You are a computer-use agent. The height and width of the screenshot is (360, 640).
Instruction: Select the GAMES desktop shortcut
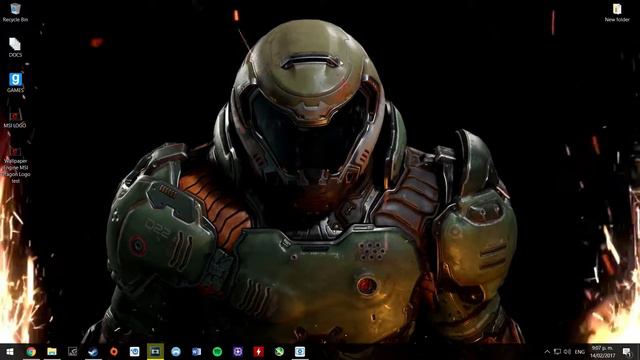[x=15, y=82]
